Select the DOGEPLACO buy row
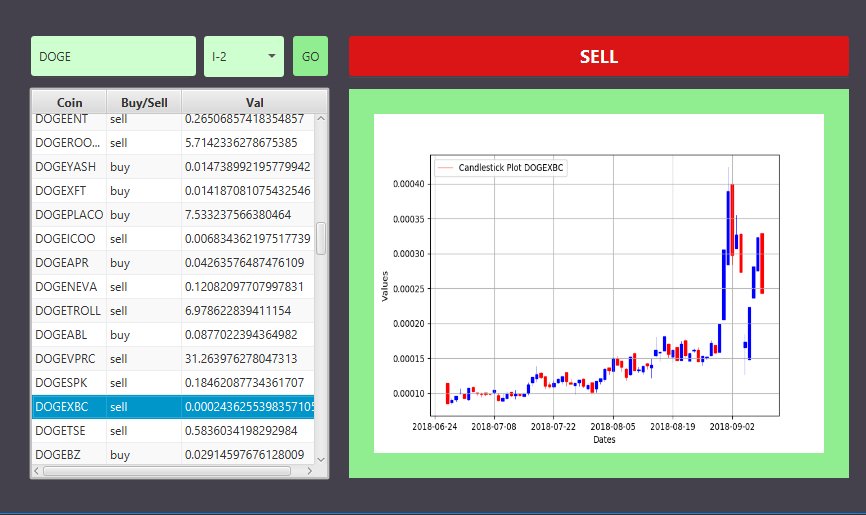Screen dimensions: 866x515 173,214
